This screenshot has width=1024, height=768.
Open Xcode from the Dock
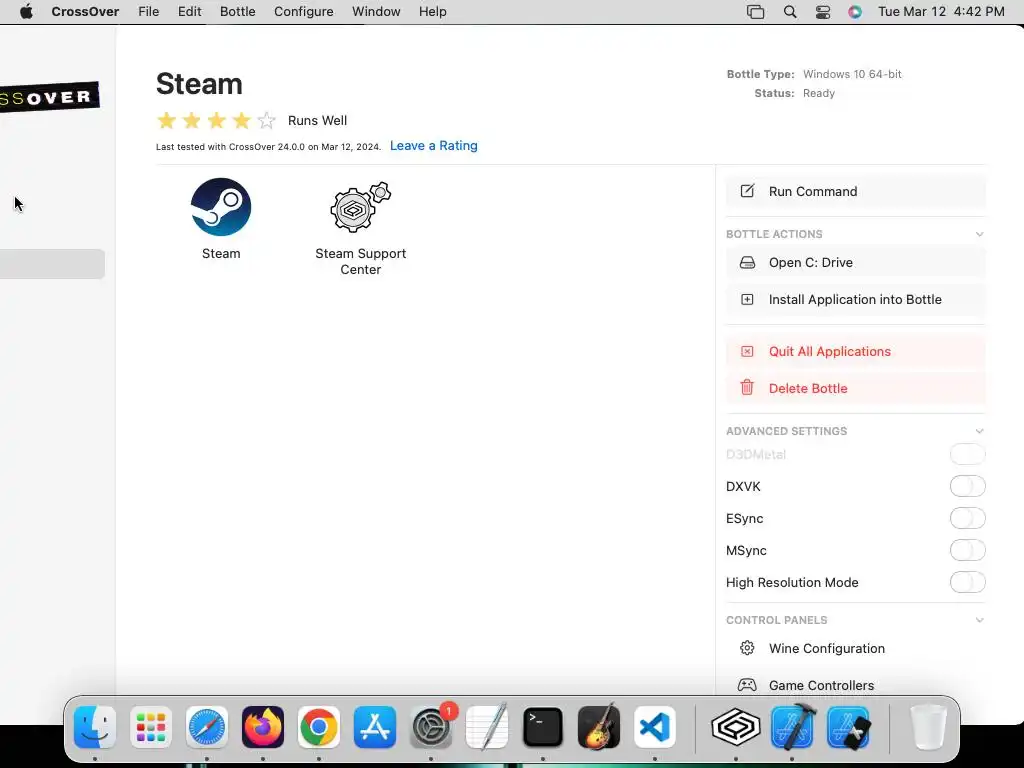[792, 727]
